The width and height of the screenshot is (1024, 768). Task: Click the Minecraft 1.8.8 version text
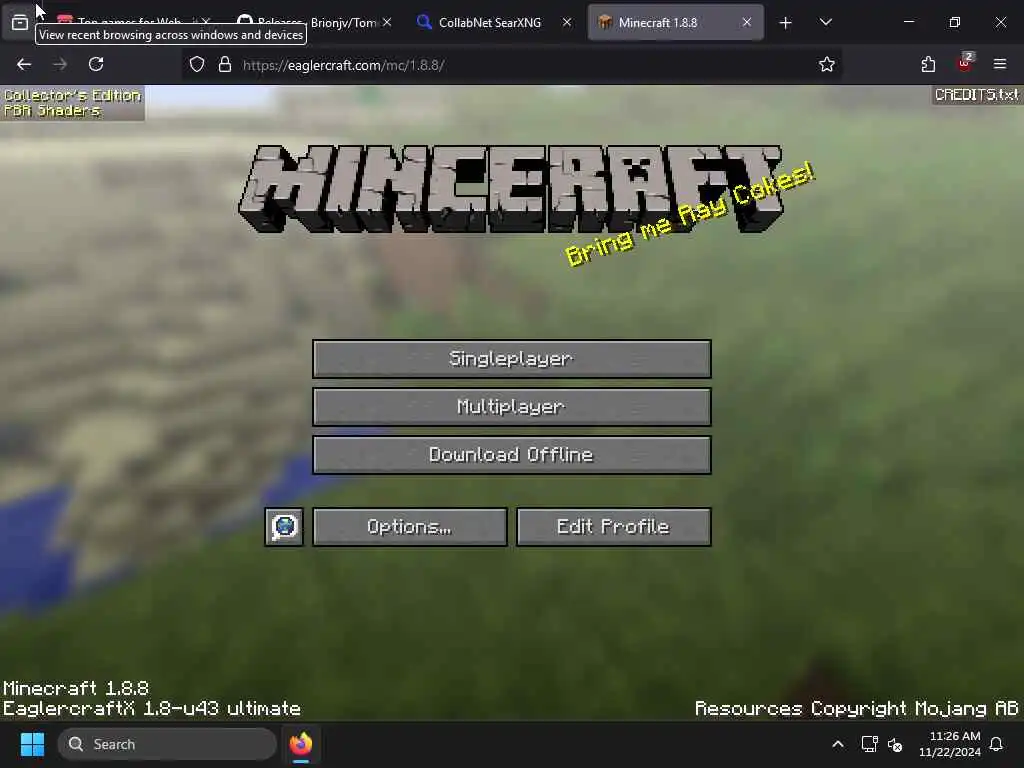(76, 688)
